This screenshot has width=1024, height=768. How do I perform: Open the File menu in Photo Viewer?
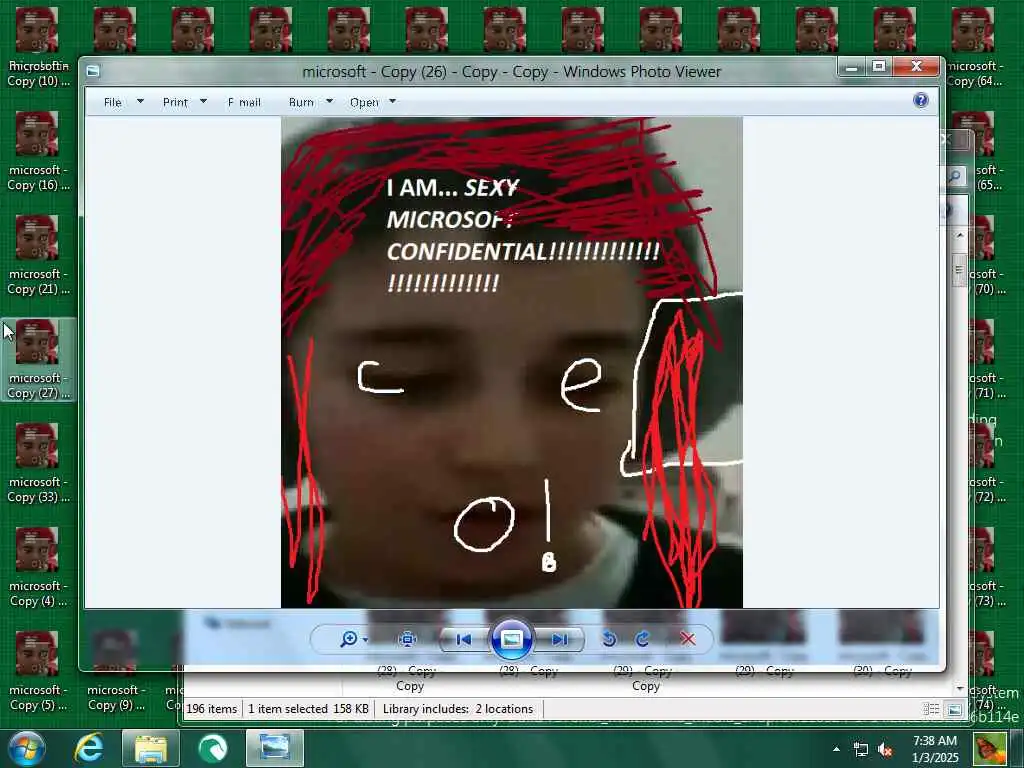tap(113, 102)
